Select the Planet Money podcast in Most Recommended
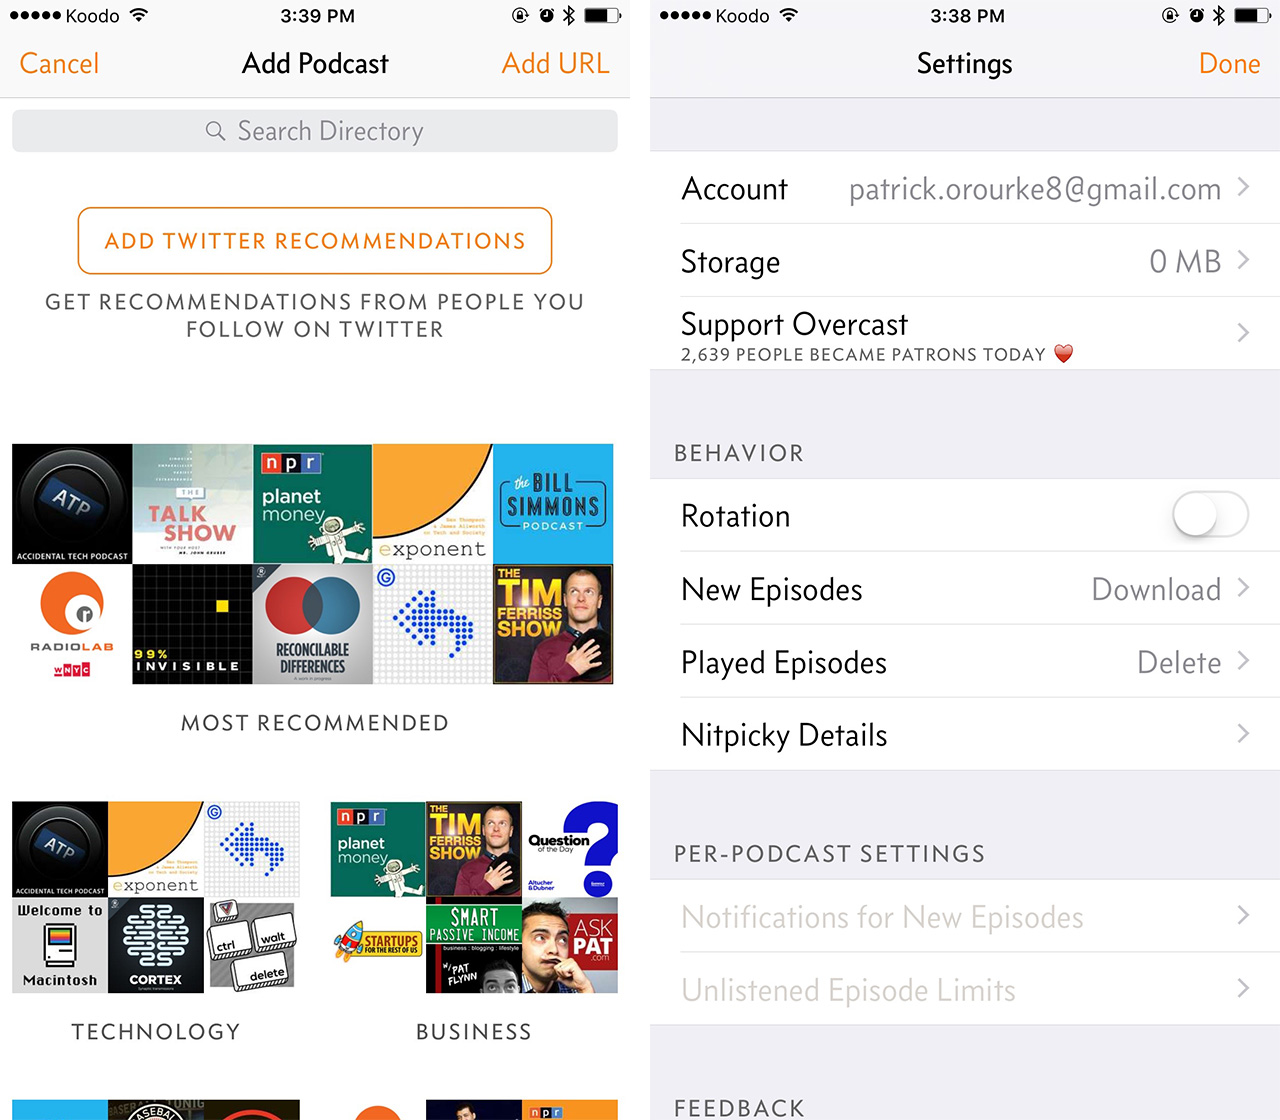The height and width of the screenshot is (1120, 1280). pyautogui.click(x=312, y=503)
